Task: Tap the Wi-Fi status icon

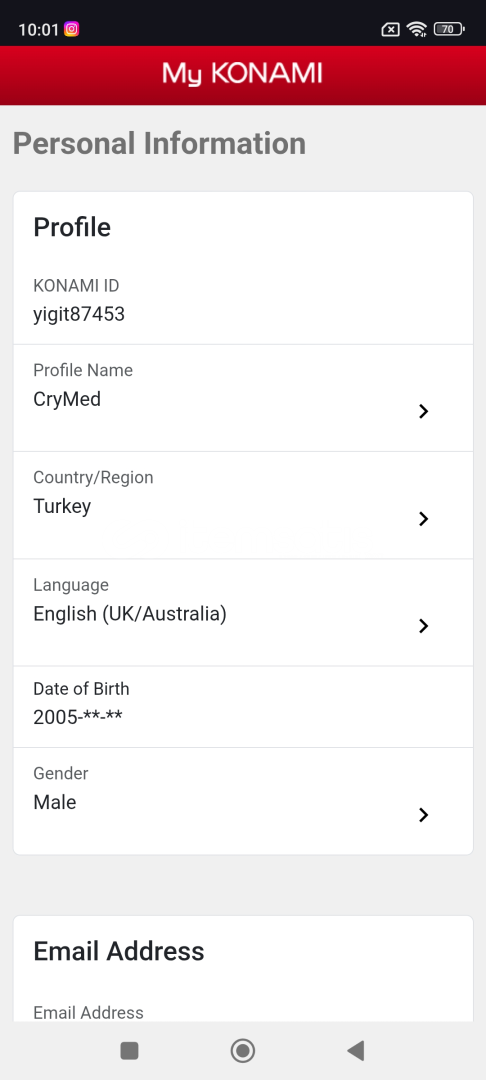Action: 416,29
